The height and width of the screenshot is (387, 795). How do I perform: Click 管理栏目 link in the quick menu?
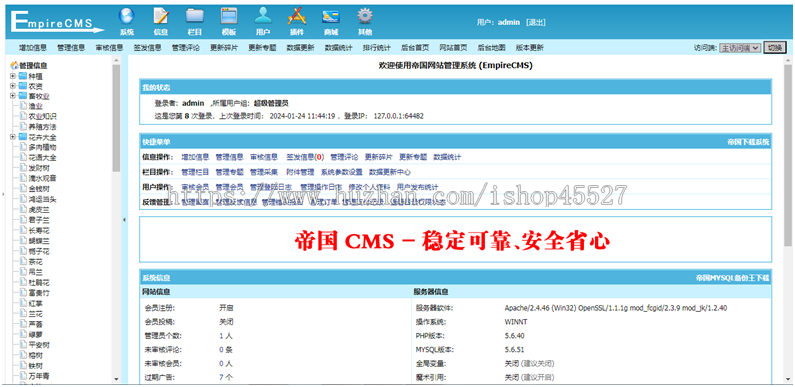[x=195, y=172]
